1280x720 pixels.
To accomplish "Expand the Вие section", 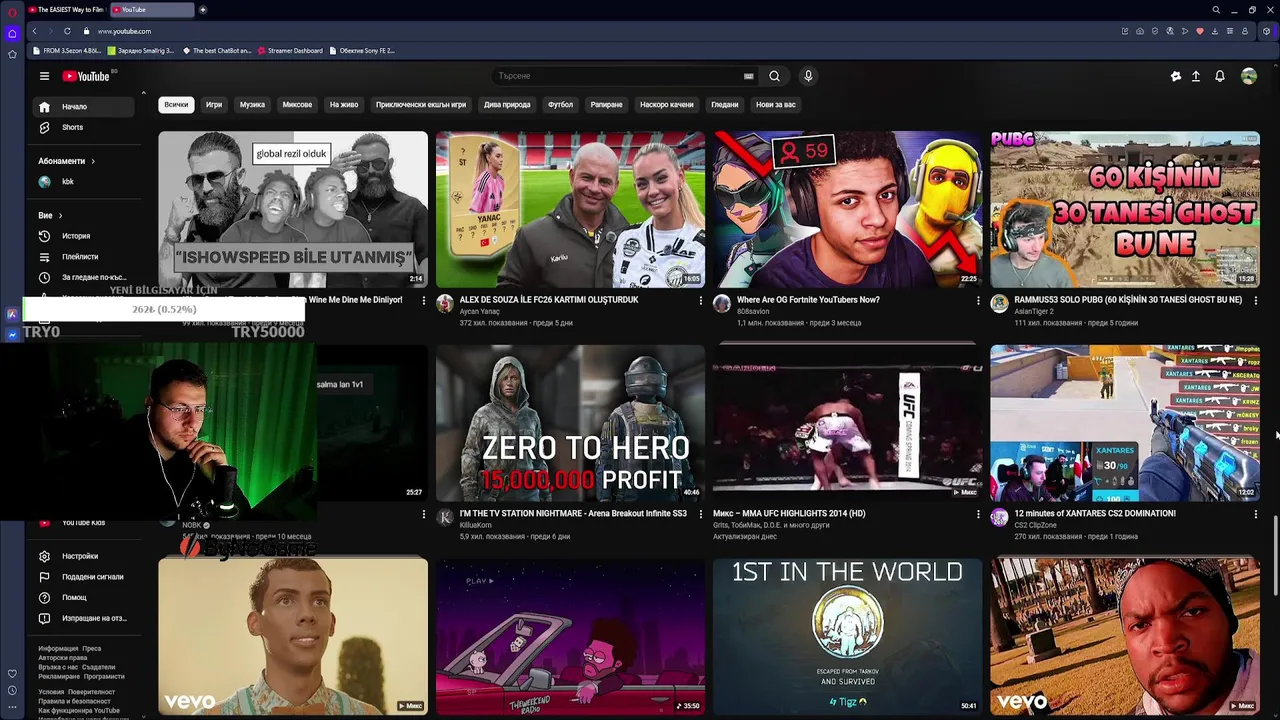I will [x=50, y=215].
